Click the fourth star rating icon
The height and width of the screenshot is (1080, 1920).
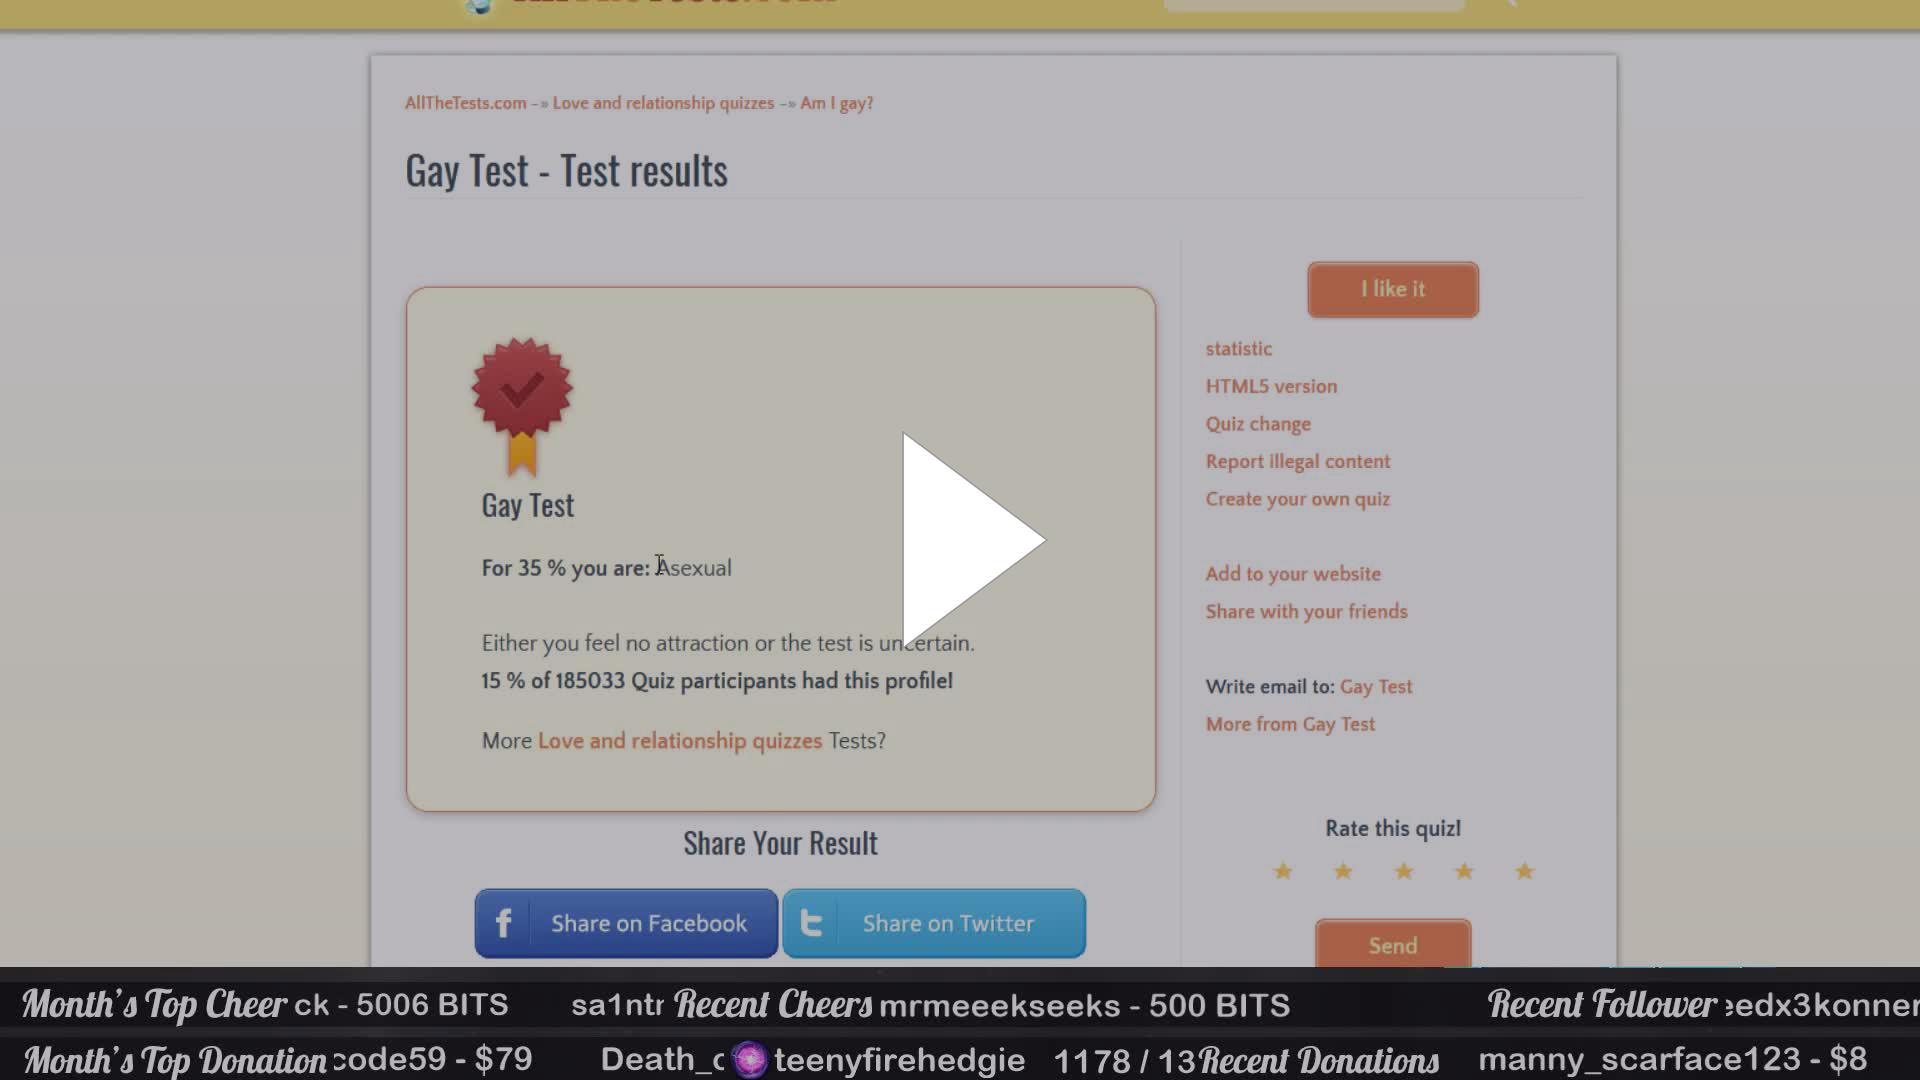(1464, 870)
